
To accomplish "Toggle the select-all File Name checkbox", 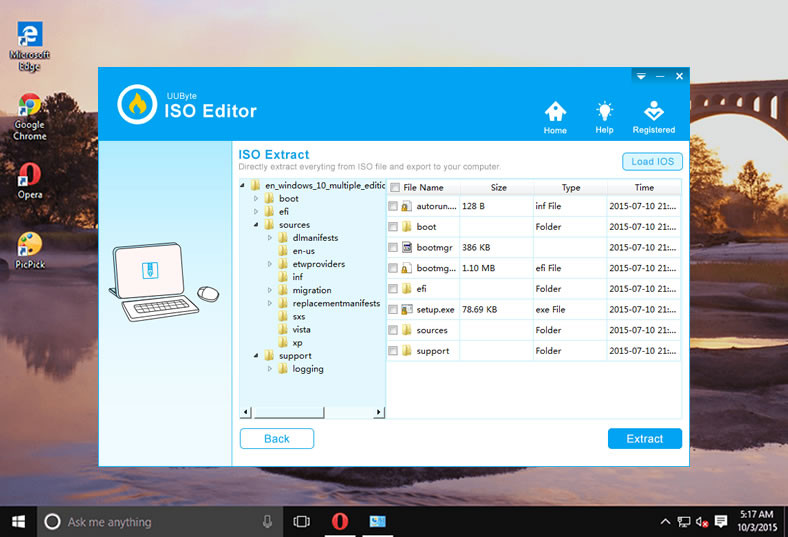I will [x=395, y=188].
